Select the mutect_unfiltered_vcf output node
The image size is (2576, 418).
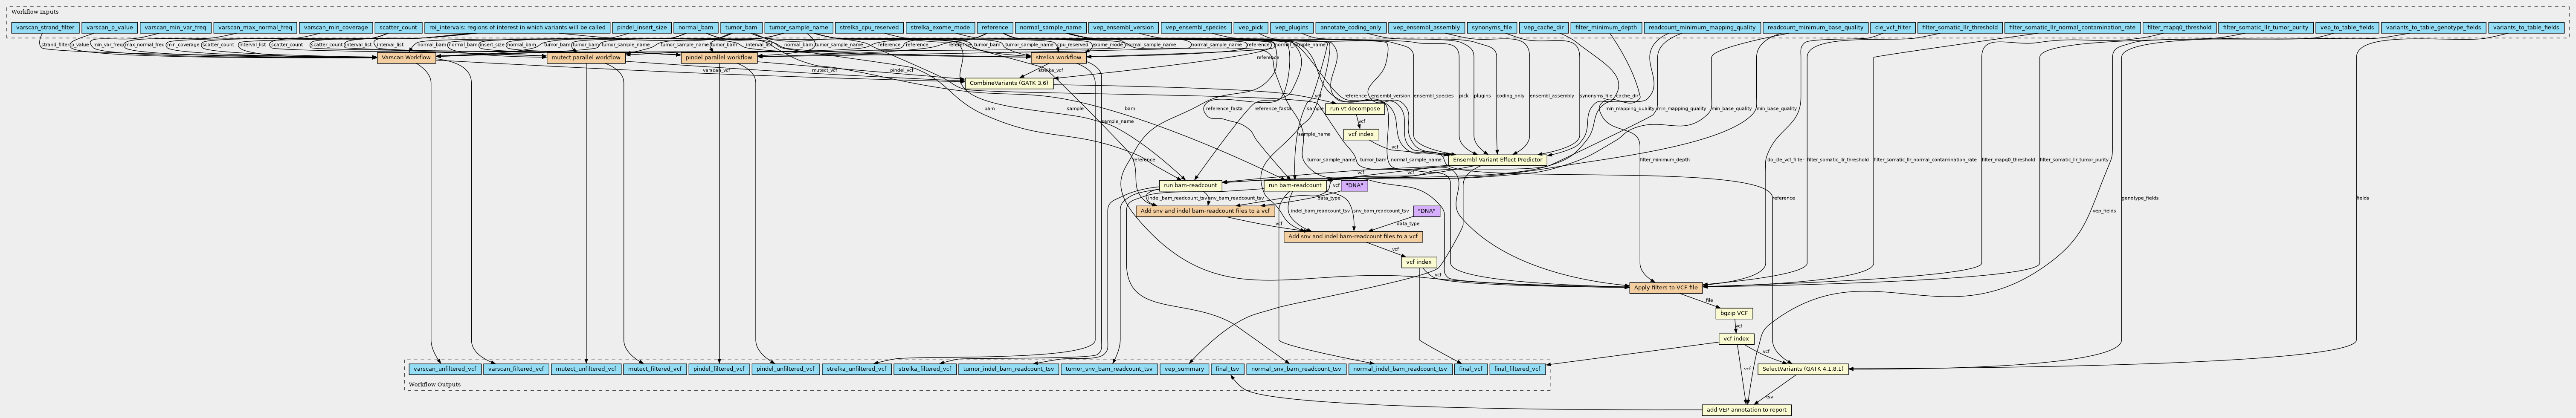coord(585,369)
